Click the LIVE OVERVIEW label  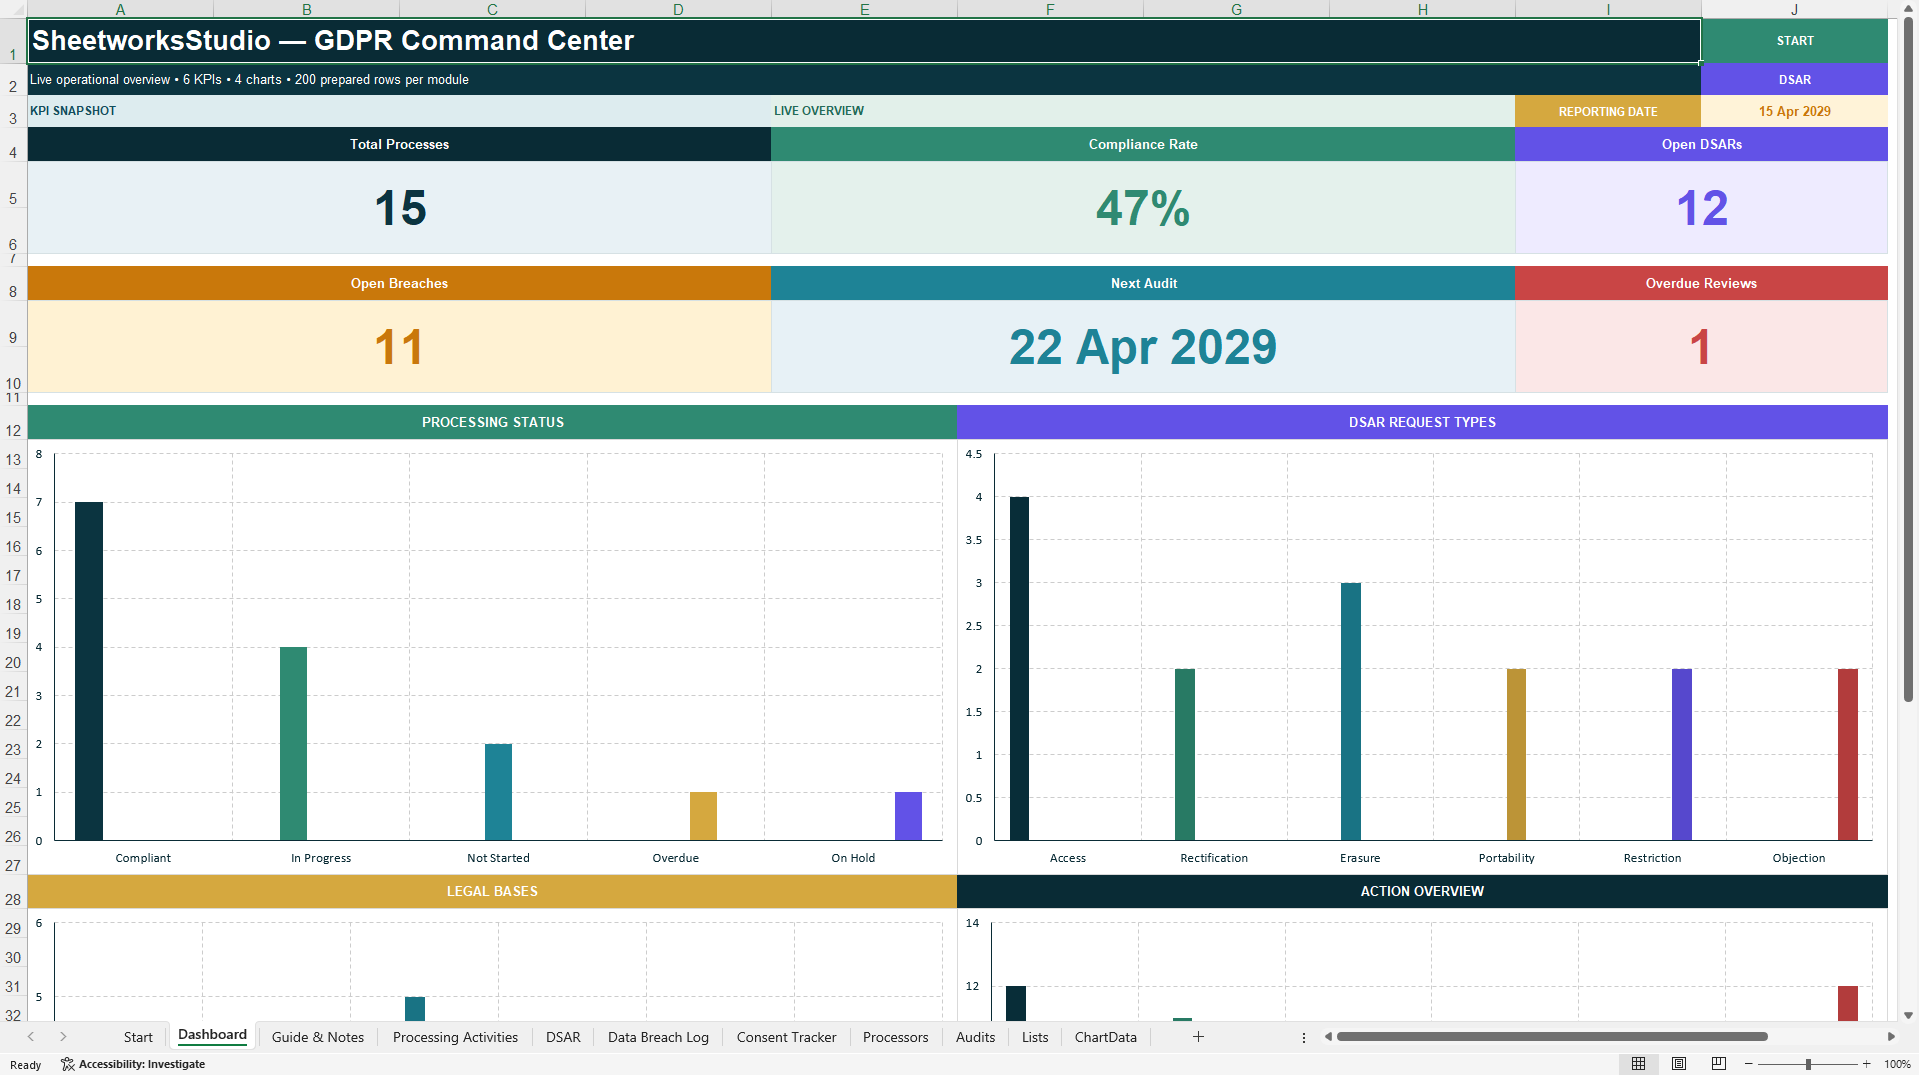819,111
